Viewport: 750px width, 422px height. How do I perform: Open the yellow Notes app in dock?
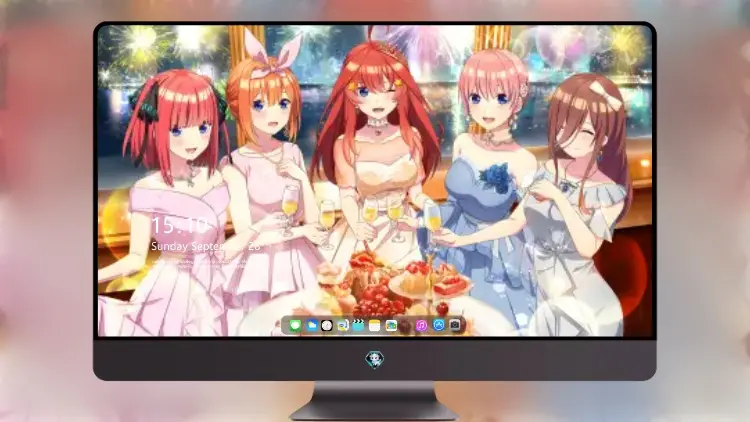coord(375,325)
